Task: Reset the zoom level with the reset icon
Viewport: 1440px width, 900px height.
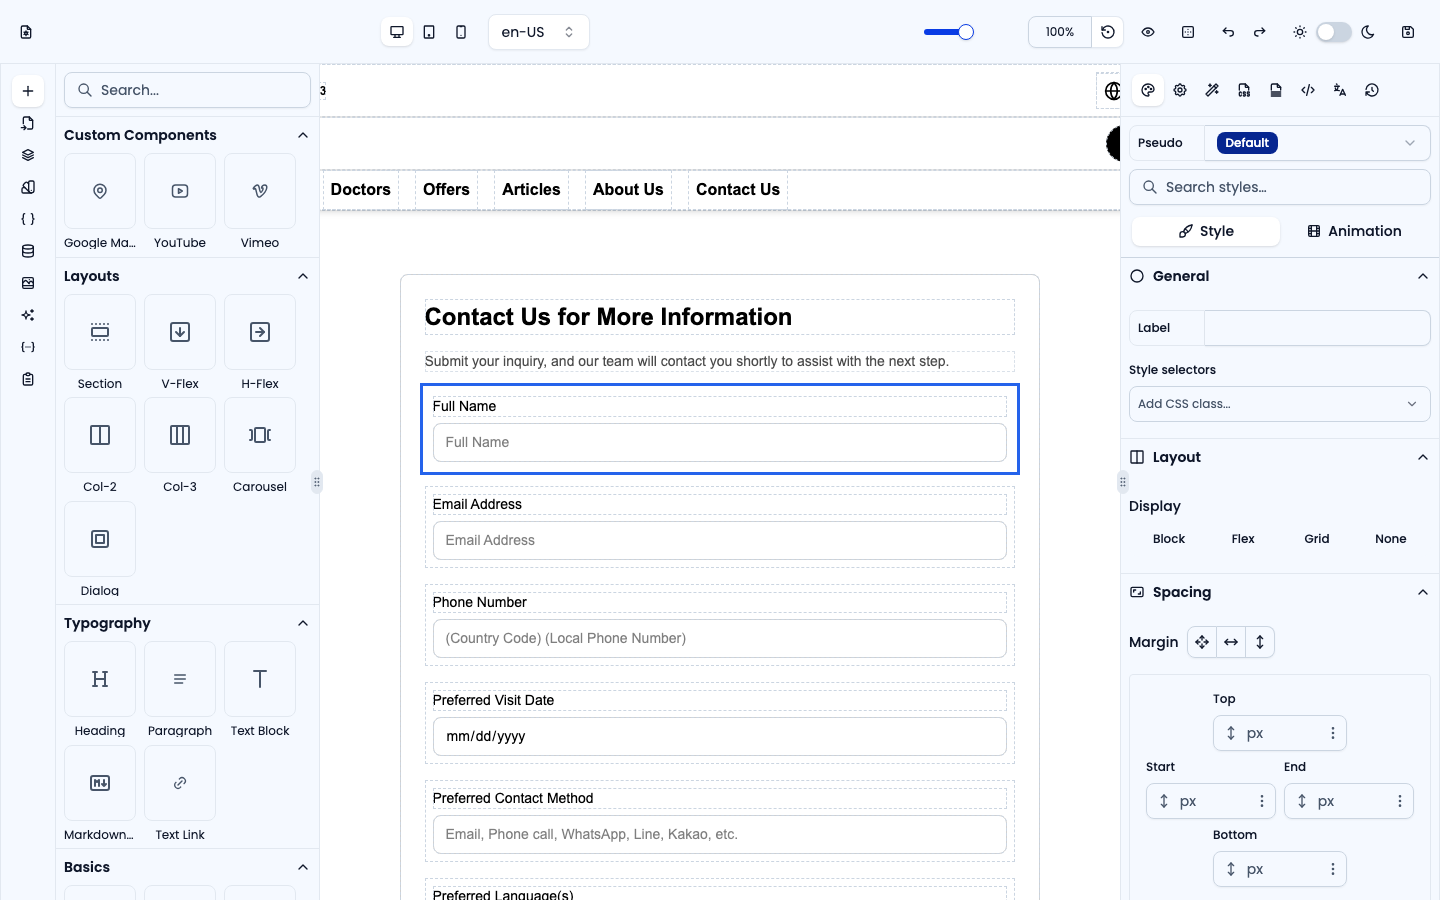Action: 1108,32
